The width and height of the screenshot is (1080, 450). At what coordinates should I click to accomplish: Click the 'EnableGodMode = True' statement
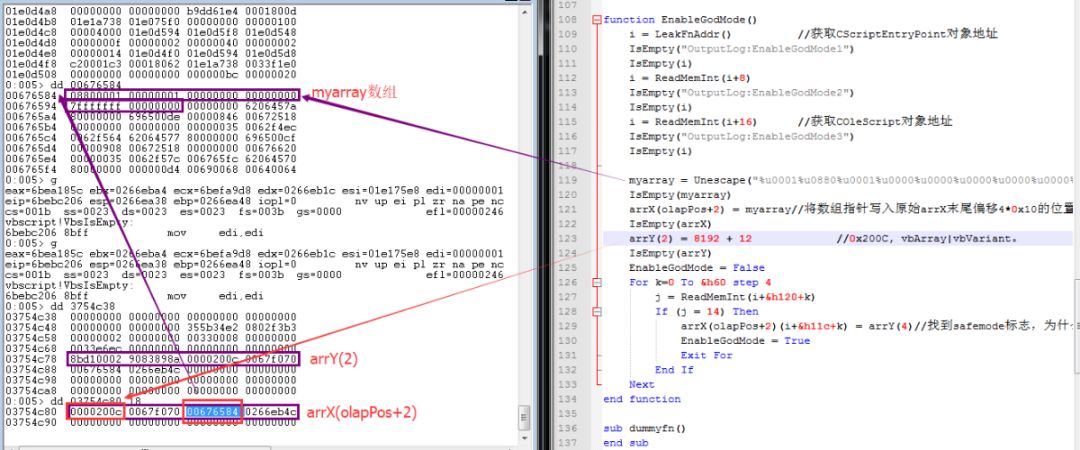pyautogui.click(x=745, y=340)
